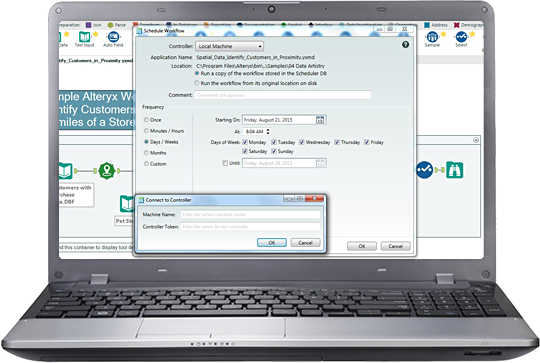Click the Application Name workflow file text
This screenshot has height=363, width=540.
256,57
